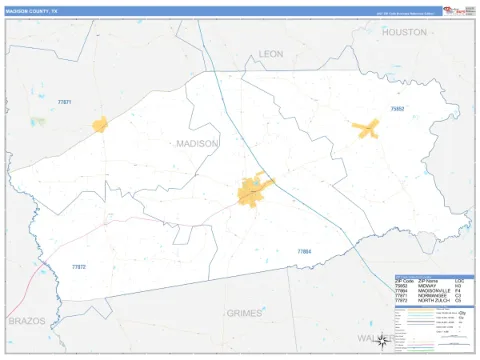480x360 pixels.
Task: Click the LEON county label
Action: pyautogui.click(x=271, y=54)
